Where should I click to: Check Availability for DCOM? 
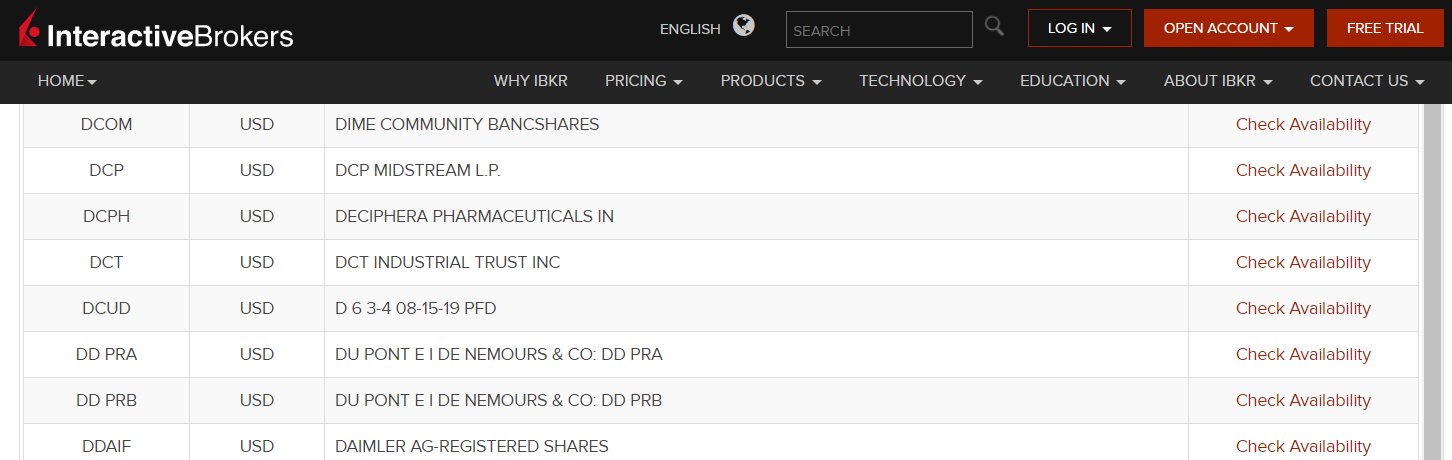click(1303, 125)
